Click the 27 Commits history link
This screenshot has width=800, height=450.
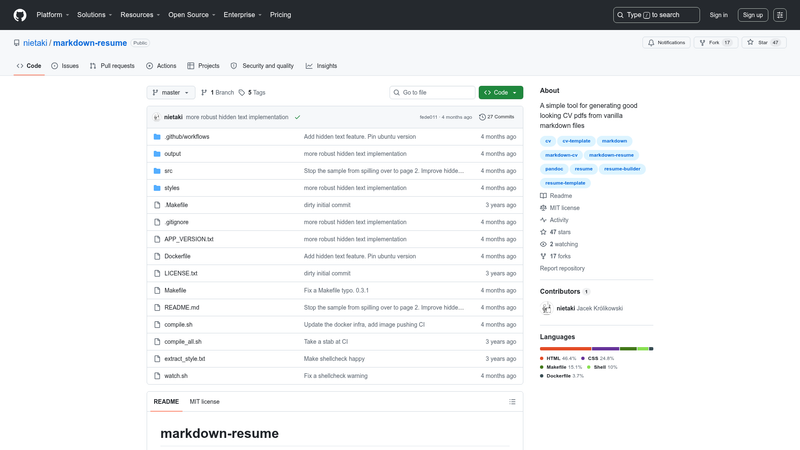[x=496, y=117]
